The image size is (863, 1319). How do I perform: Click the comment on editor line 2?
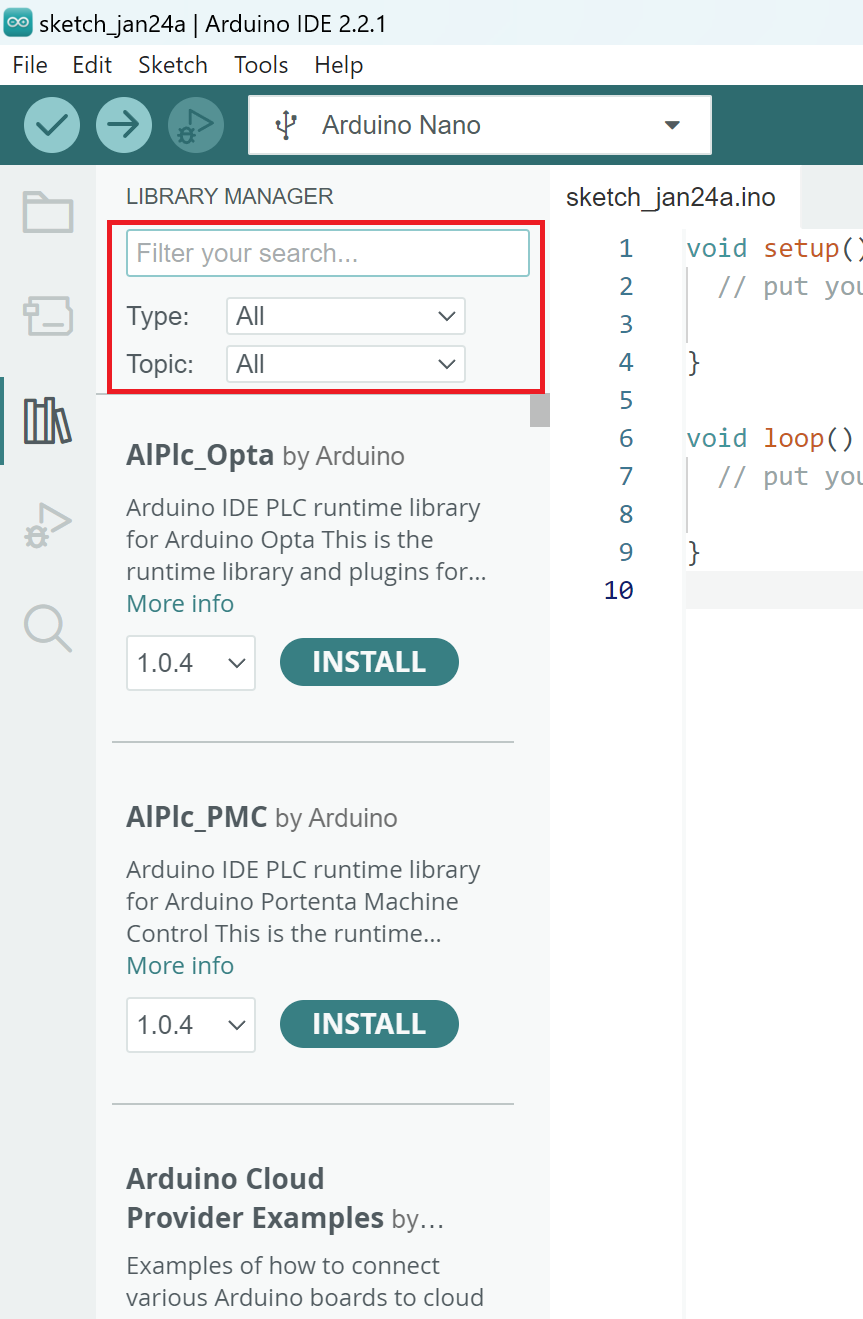[x=790, y=287]
